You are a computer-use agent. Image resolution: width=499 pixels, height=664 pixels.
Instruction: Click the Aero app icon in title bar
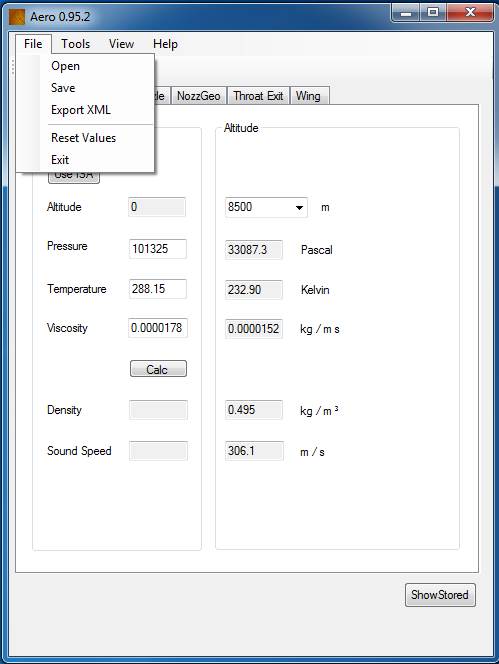(17, 17)
